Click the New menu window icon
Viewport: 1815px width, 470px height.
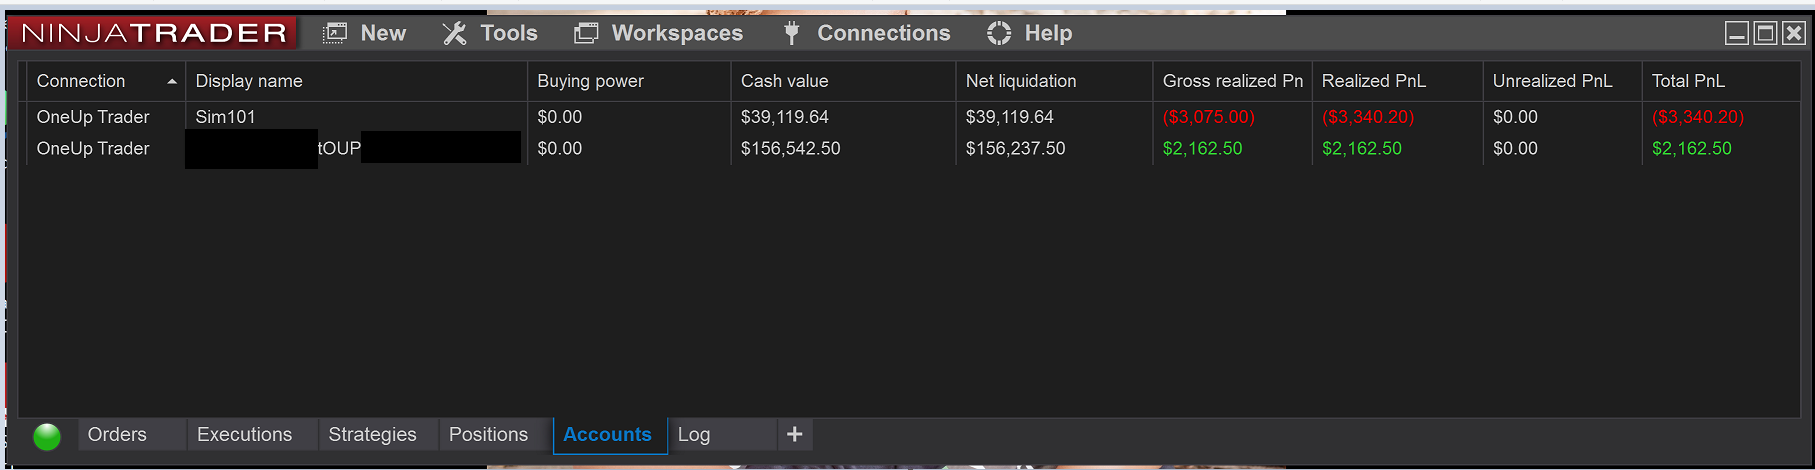click(x=335, y=33)
